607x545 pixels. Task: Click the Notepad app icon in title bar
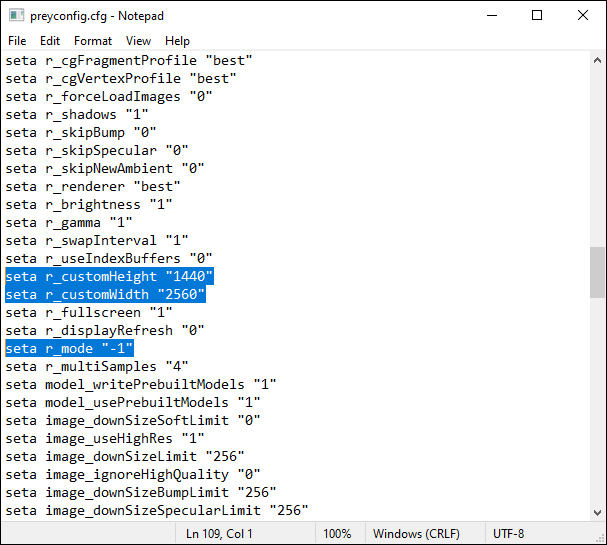click(17, 15)
